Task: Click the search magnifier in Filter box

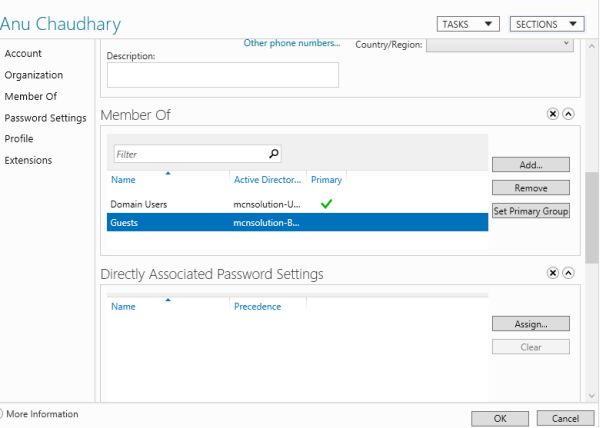Action: click(274, 154)
